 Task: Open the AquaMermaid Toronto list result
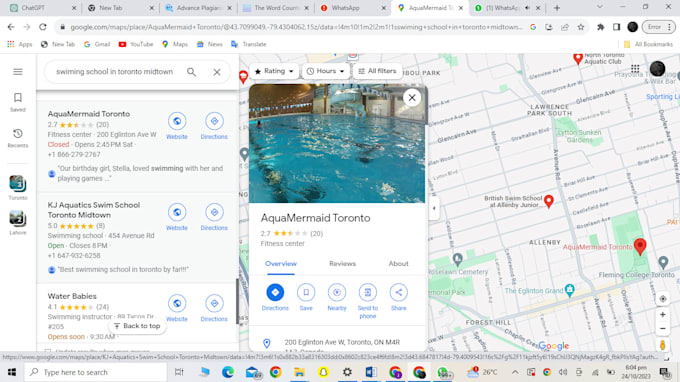88,114
